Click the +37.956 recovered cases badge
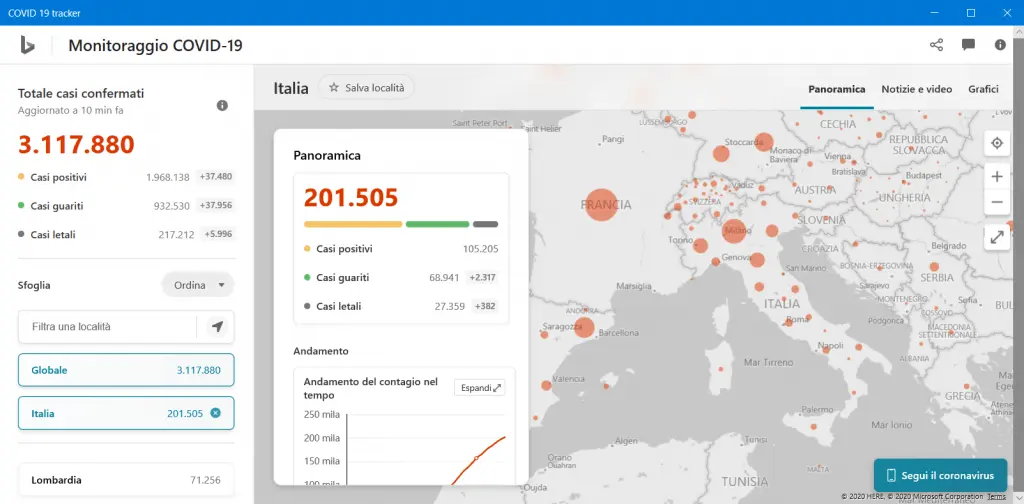The height and width of the screenshot is (504, 1024). (x=216, y=205)
